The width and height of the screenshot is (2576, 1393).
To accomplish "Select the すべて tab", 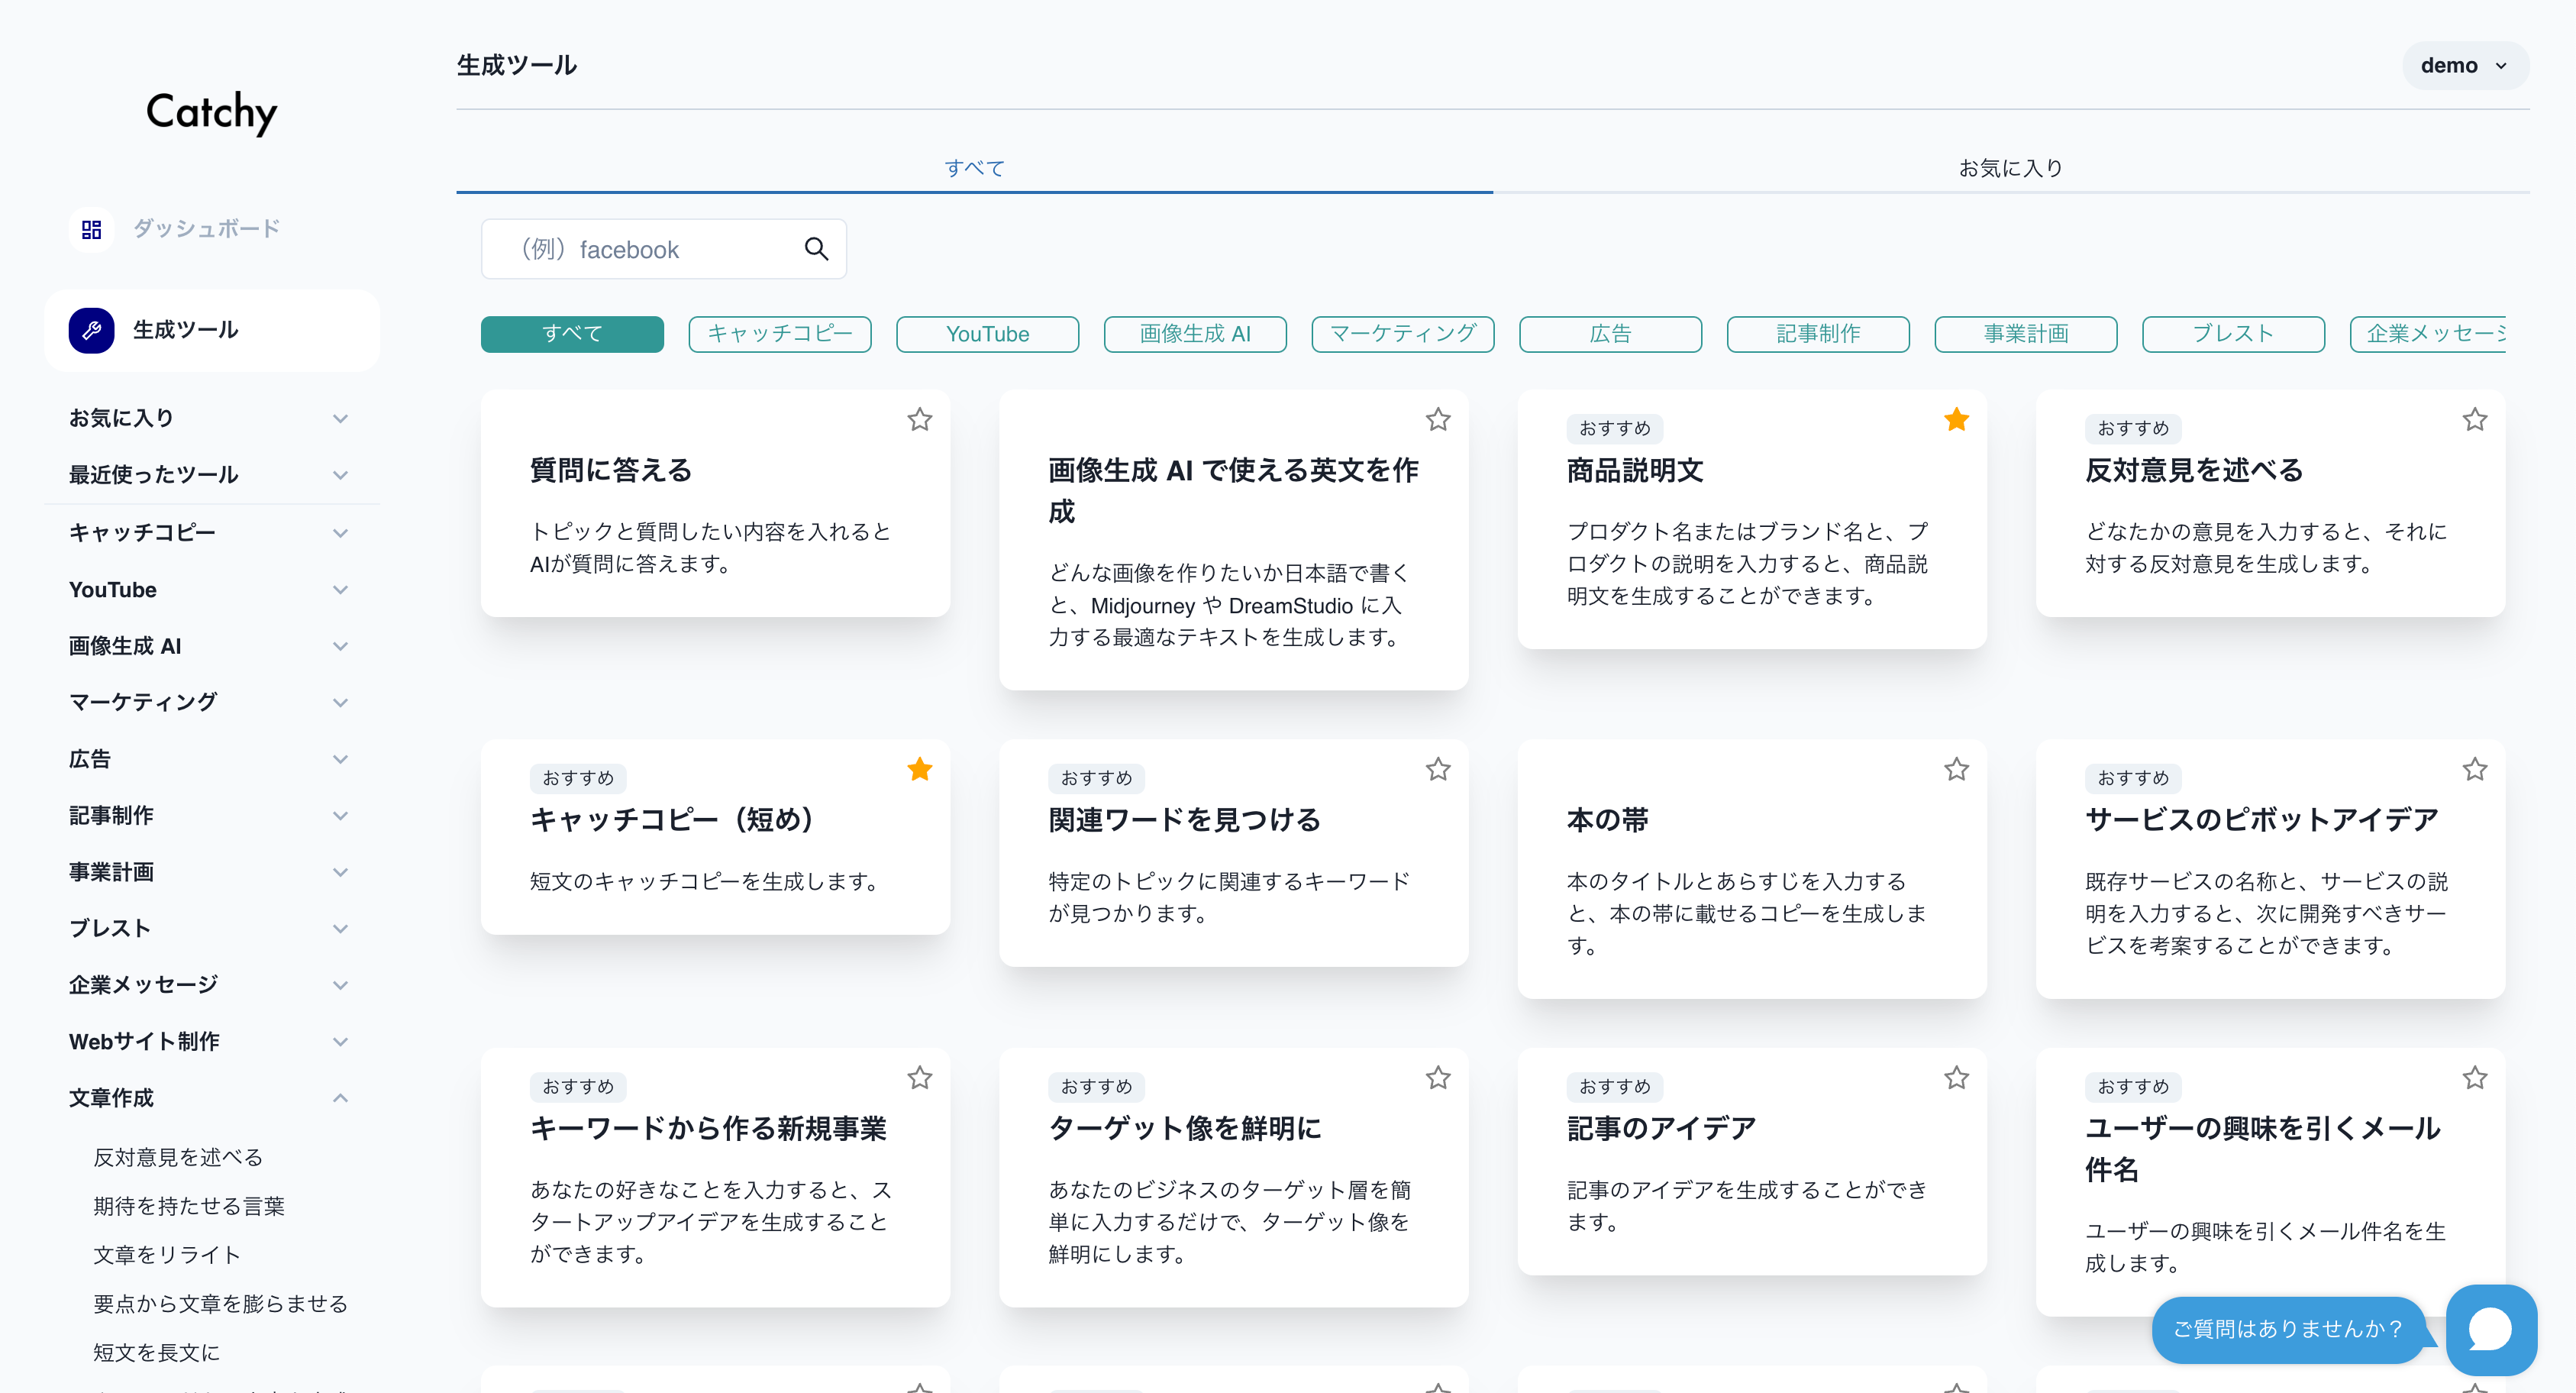I will (x=974, y=168).
